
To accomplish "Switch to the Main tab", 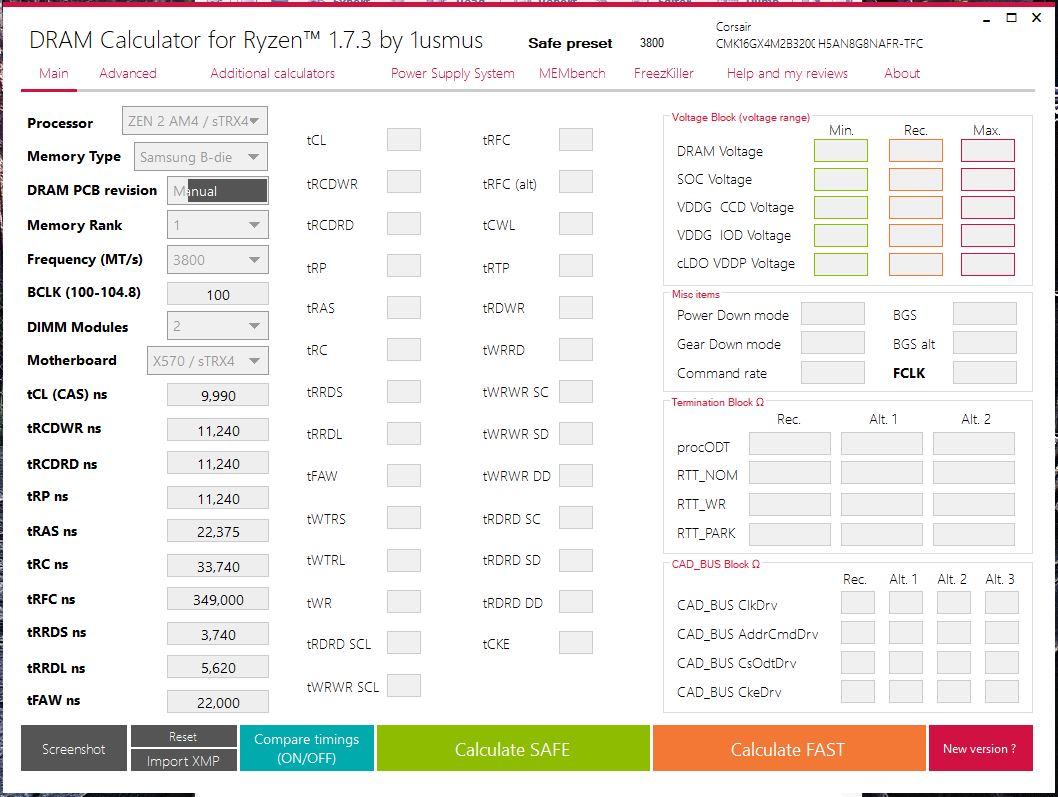I will 53,74.
